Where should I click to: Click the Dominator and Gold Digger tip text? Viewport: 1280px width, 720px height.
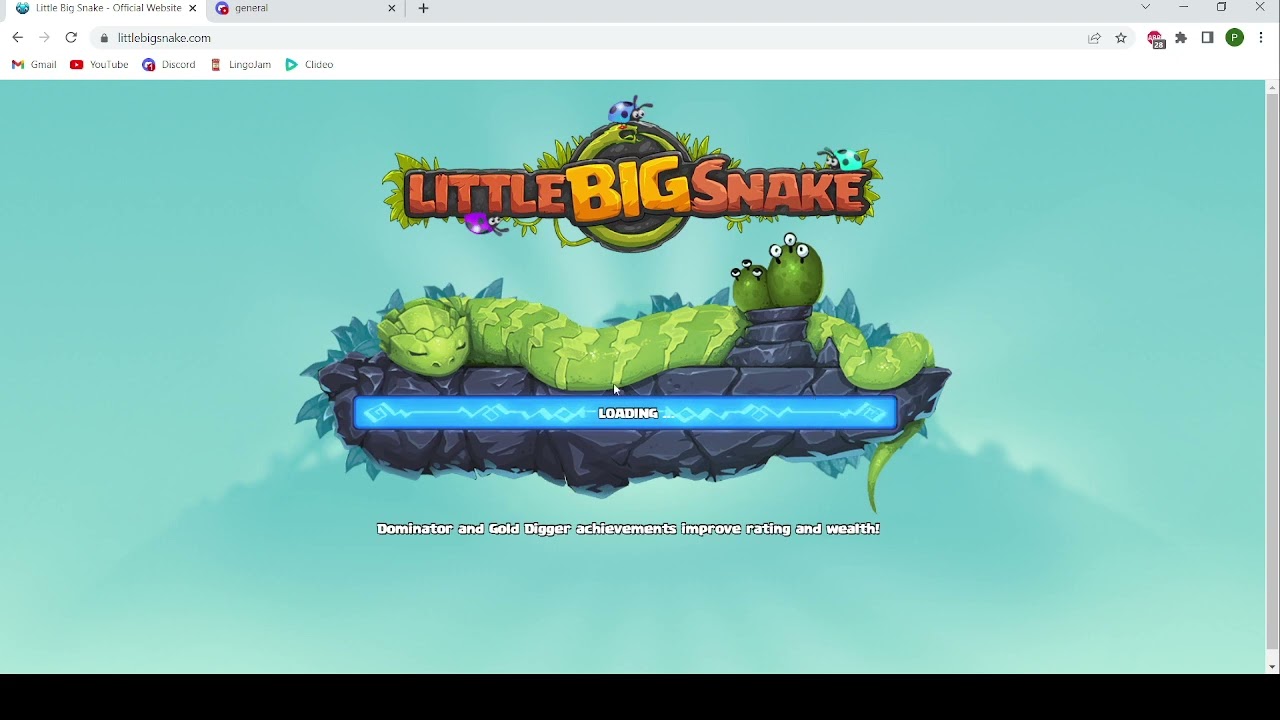(x=628, y=529)
